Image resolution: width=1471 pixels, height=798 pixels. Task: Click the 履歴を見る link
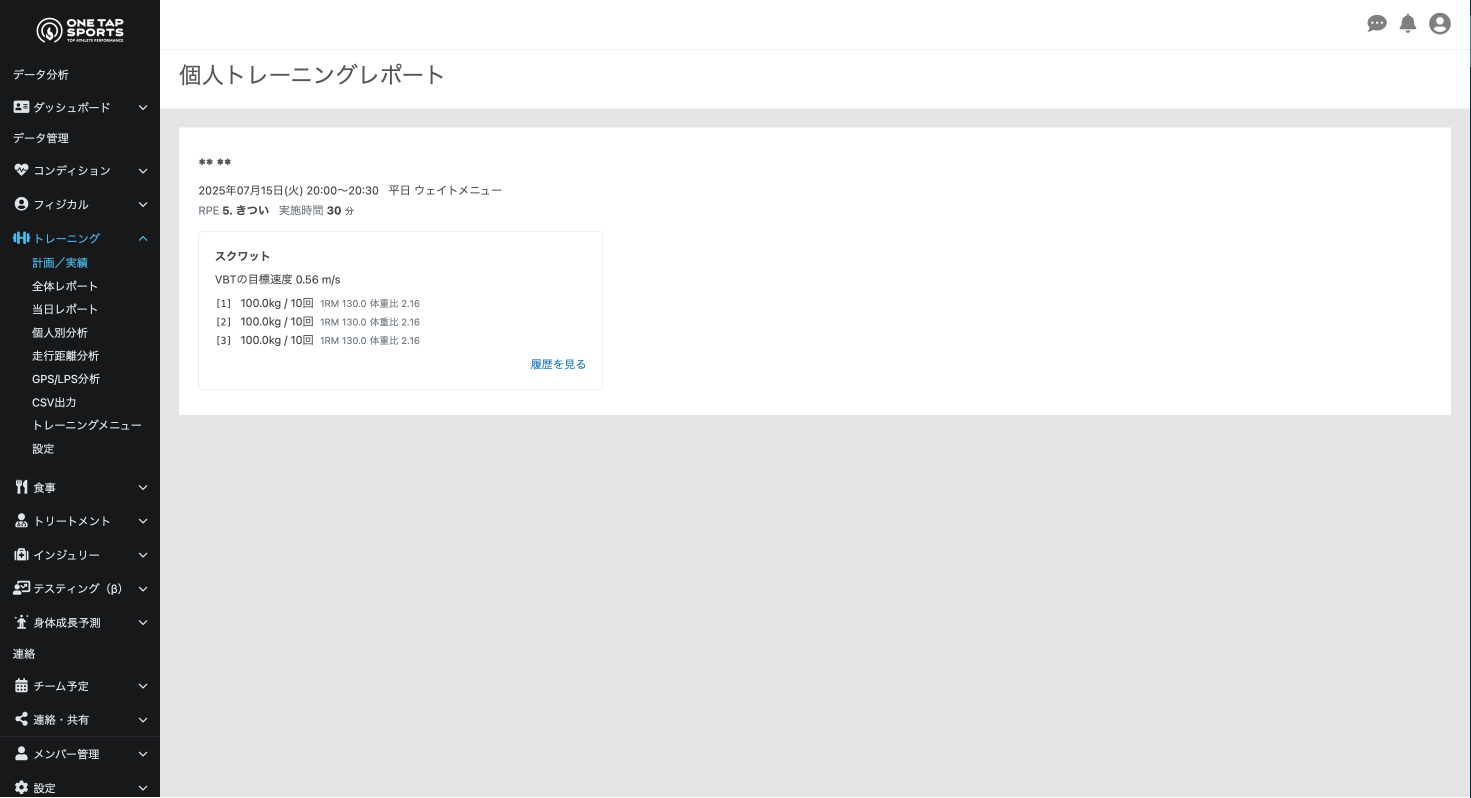point(558,364)
